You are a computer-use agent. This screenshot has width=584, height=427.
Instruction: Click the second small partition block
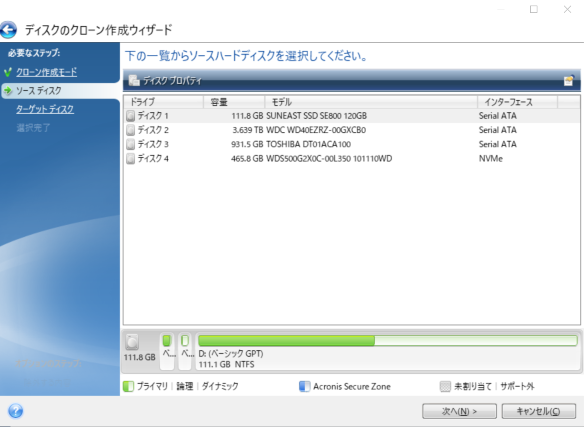pyautogui.click(x=185, y=340)
